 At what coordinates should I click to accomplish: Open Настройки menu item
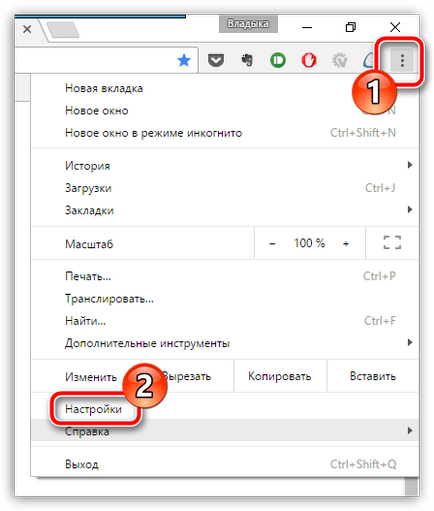pyautogui.click(x=225, y=409)
